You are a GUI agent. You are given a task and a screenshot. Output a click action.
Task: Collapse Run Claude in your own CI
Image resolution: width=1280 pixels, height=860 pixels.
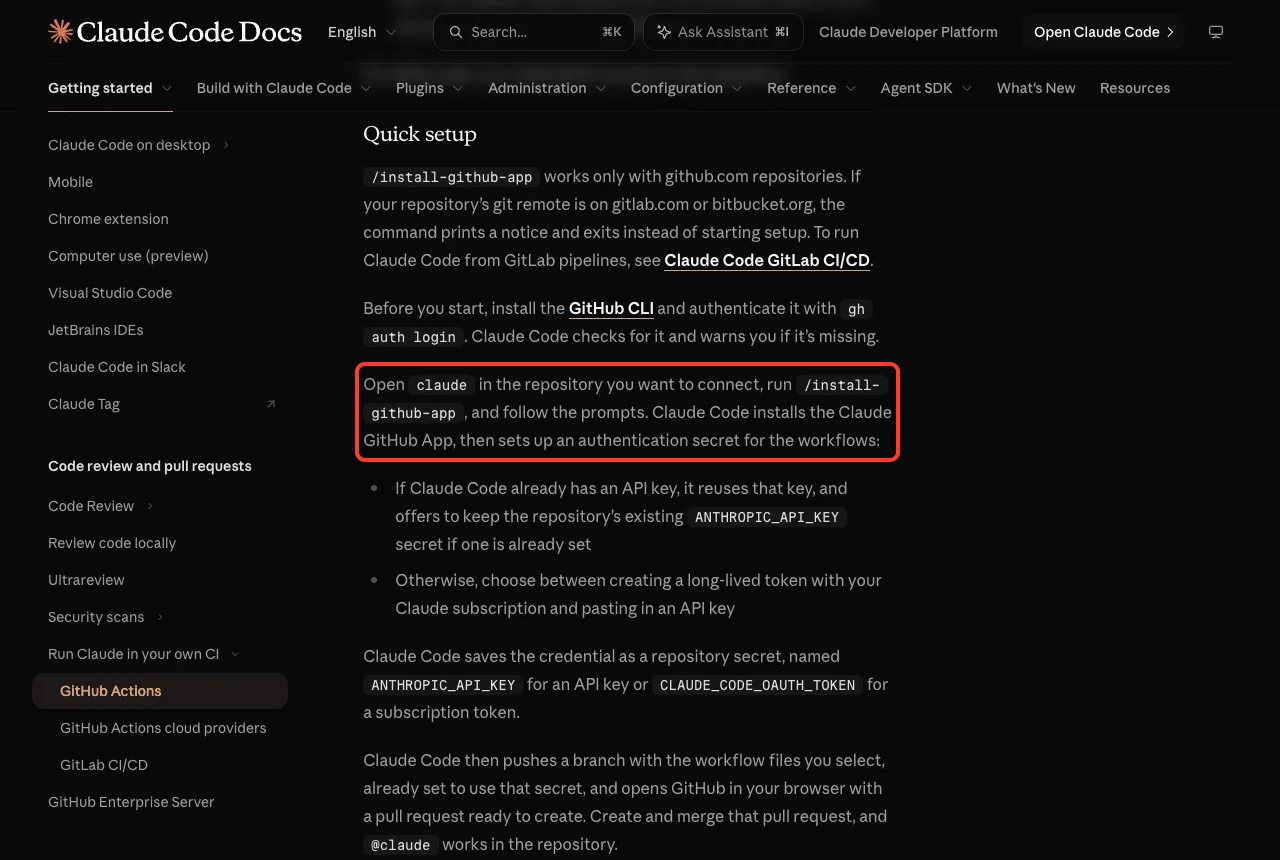tap(235, 654)
